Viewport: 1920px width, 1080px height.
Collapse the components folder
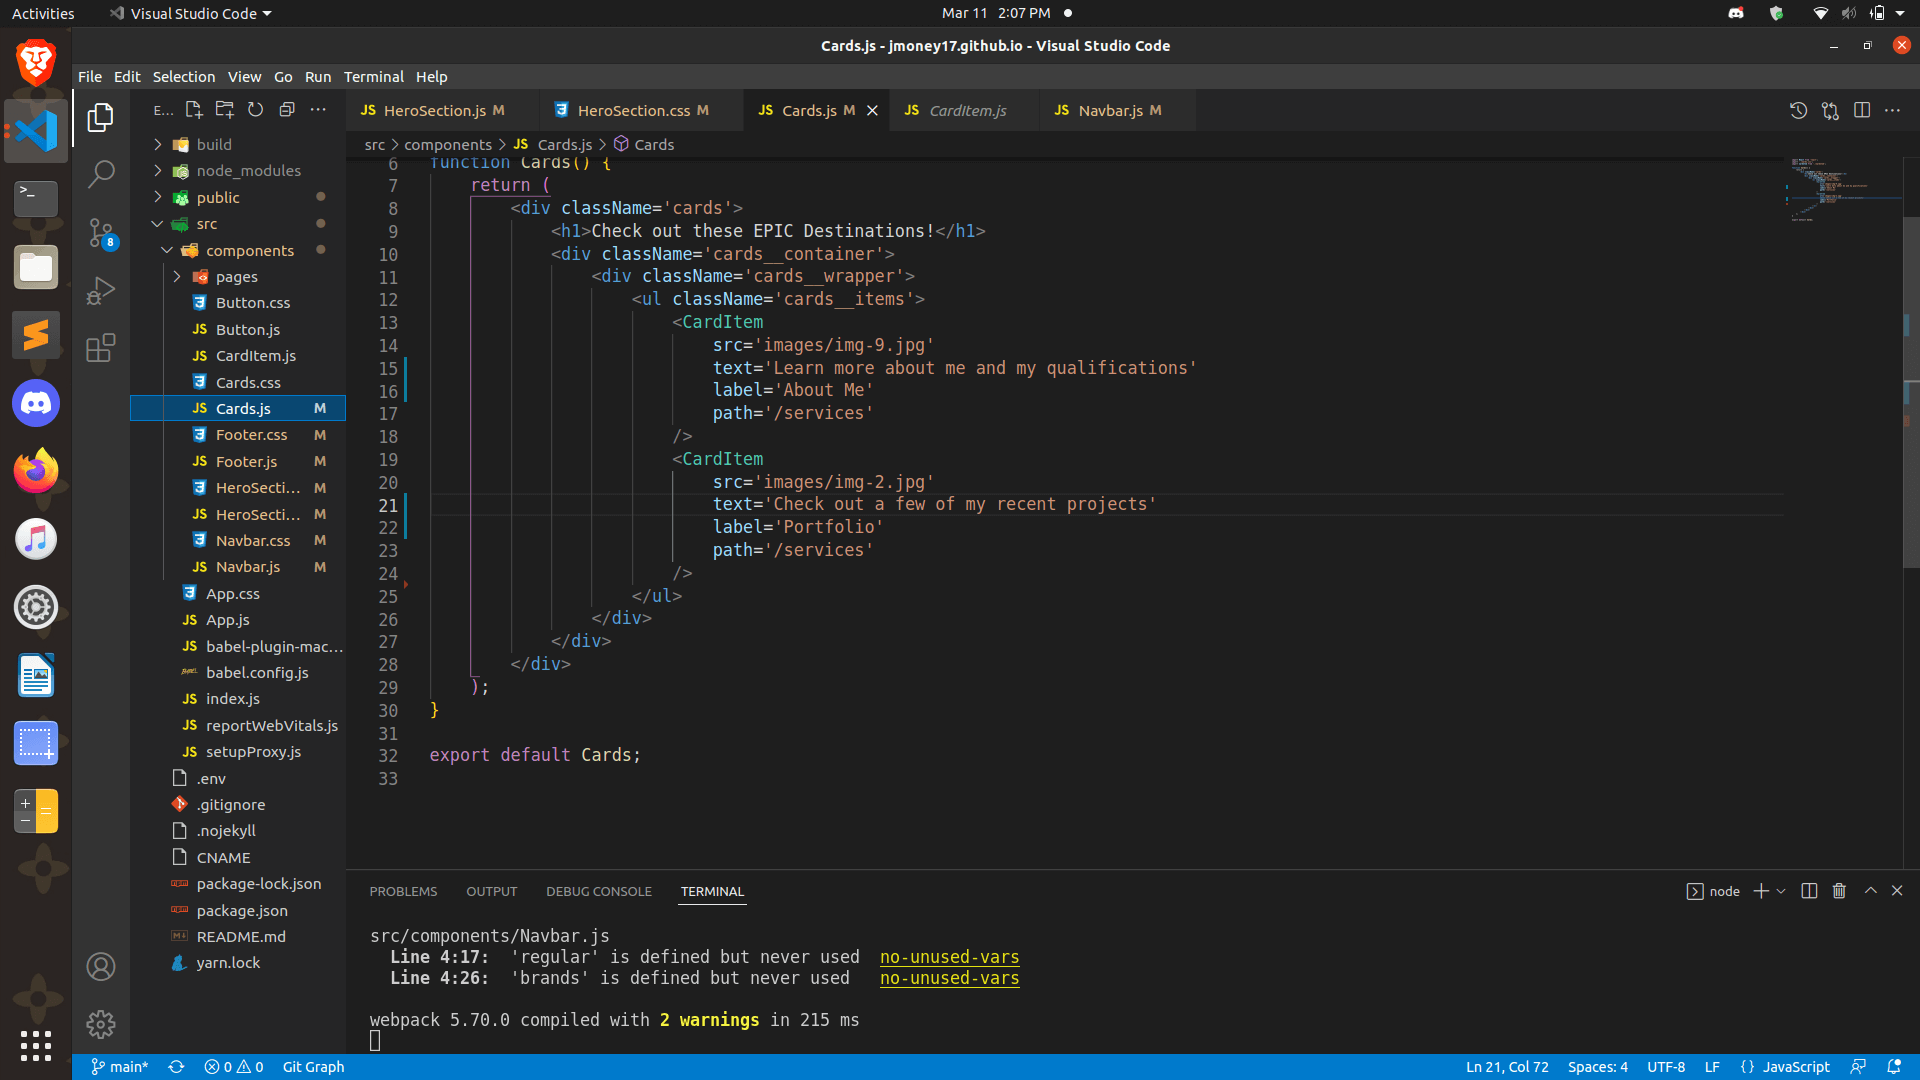249,251
